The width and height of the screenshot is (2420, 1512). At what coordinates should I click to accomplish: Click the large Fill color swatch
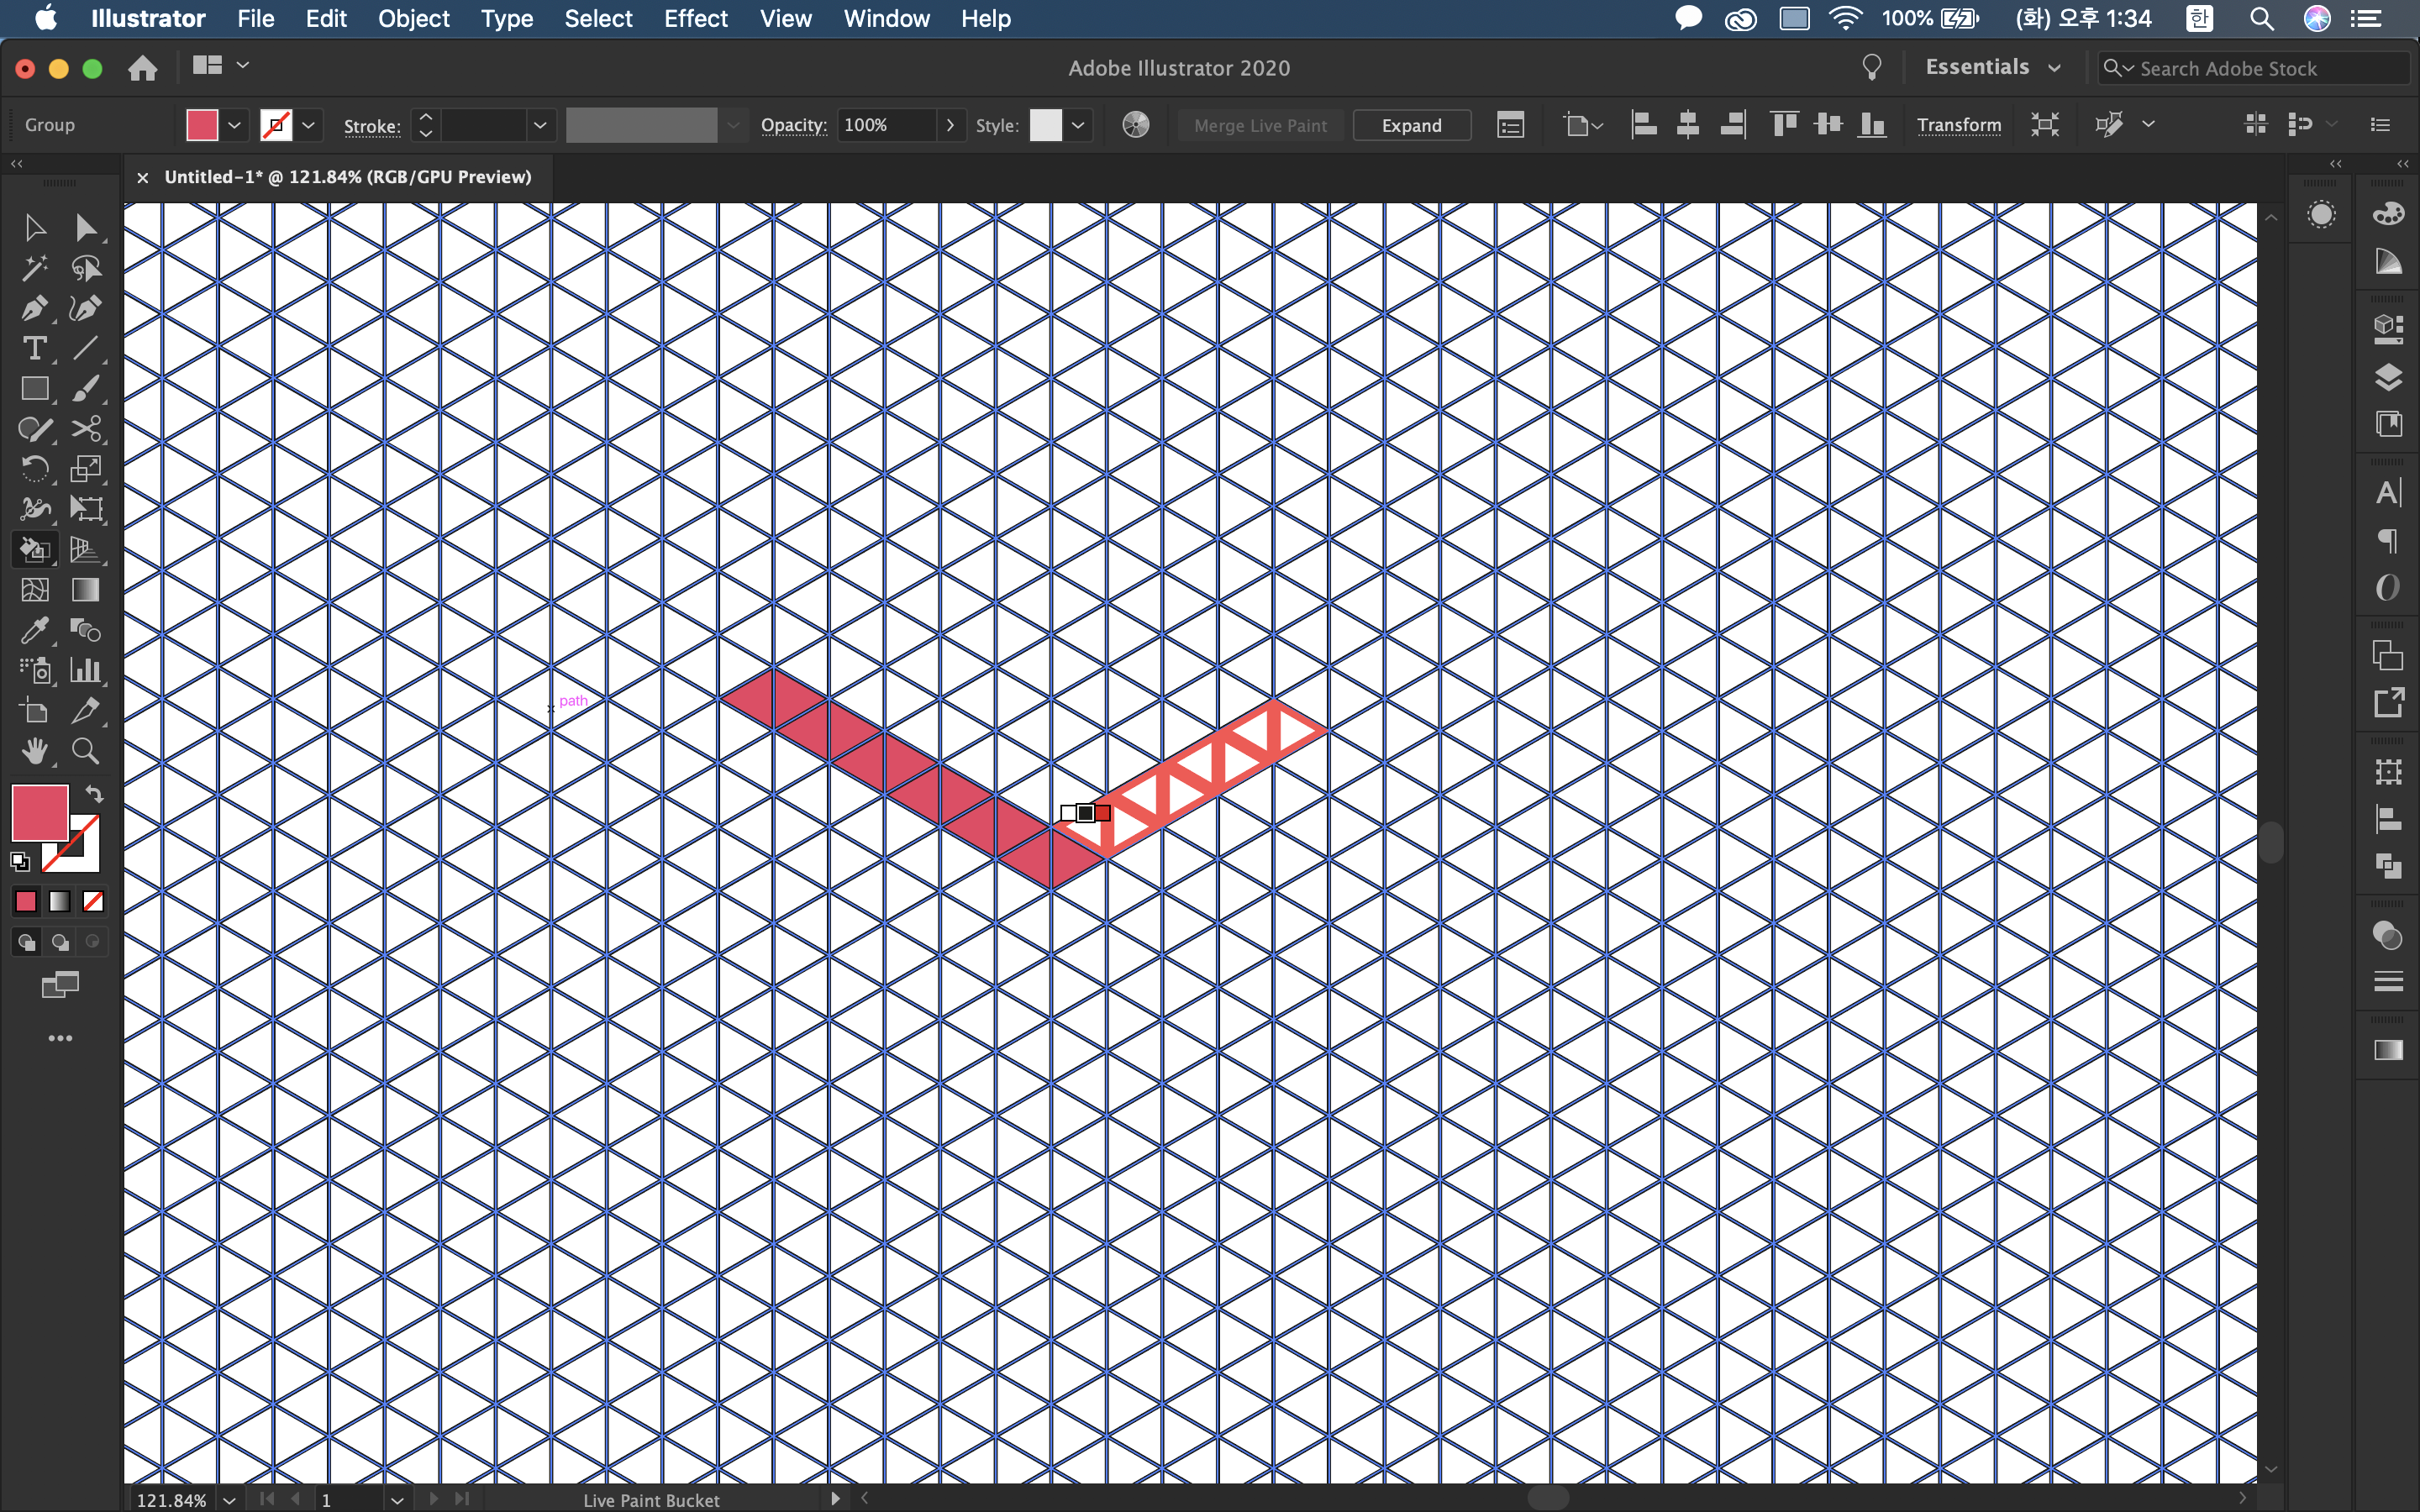tap(40, 812)
